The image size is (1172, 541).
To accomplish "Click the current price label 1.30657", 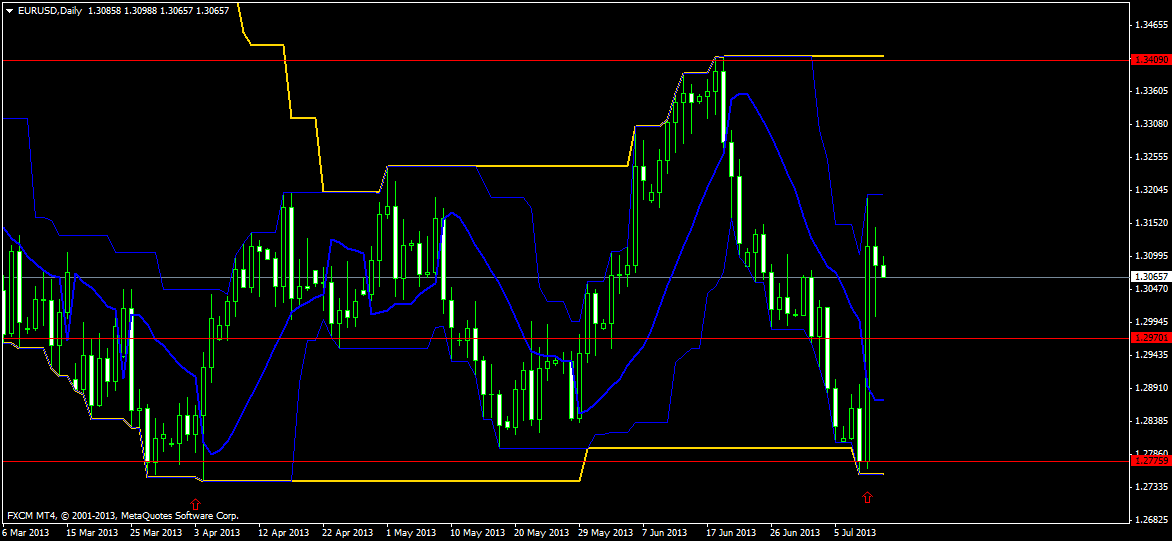I will click(x=1150, y=276).
